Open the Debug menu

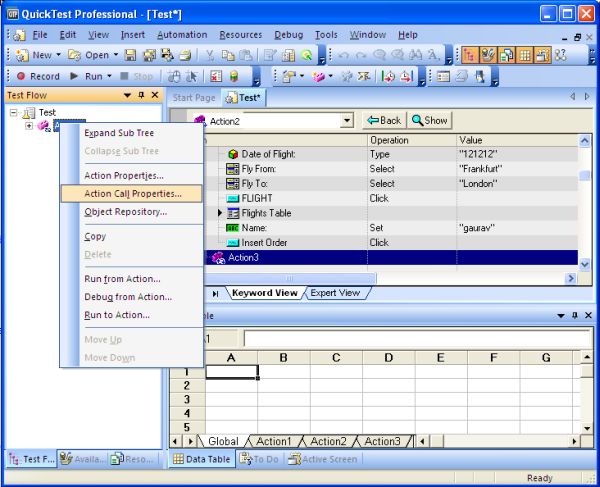tap(289, 35)
